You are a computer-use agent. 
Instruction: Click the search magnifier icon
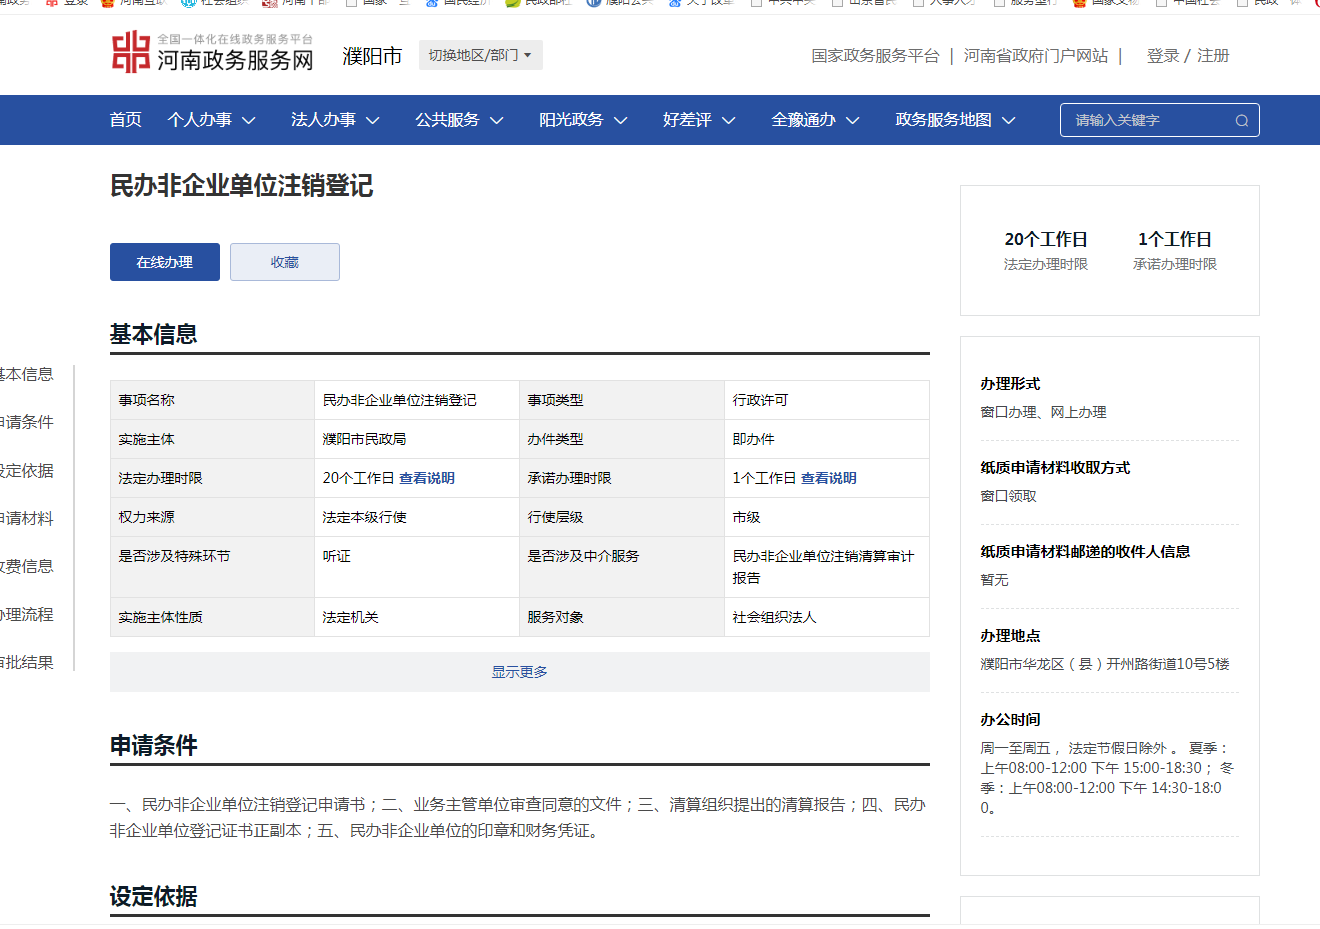click(x=1241, y=121)
